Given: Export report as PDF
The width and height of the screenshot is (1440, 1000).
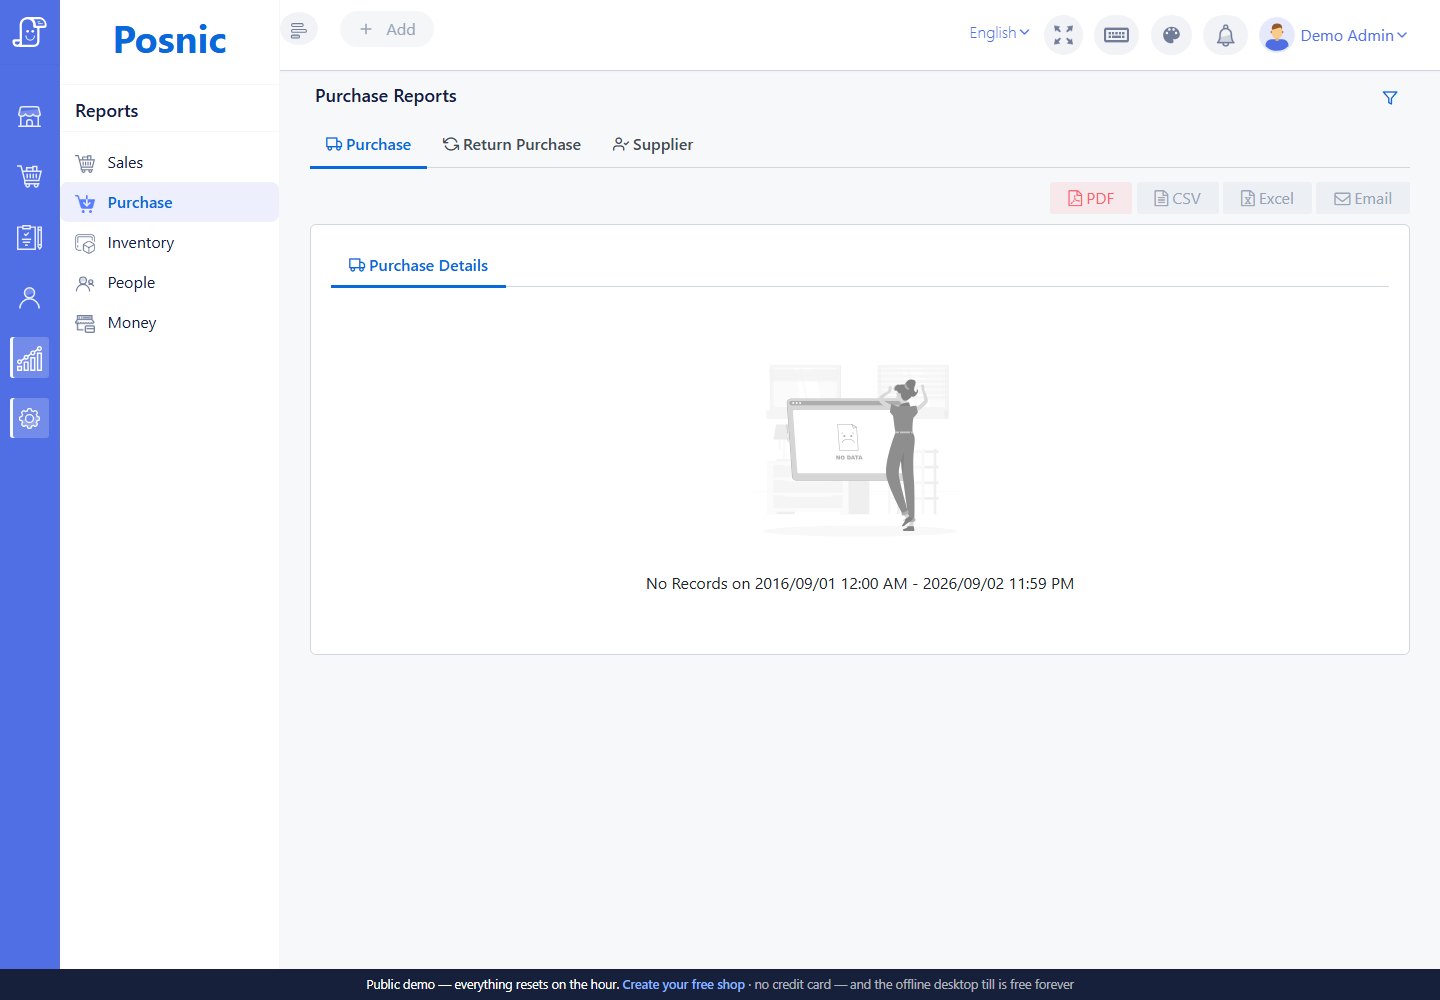Looking at the screenshot, I should [x=1091, y=198].
